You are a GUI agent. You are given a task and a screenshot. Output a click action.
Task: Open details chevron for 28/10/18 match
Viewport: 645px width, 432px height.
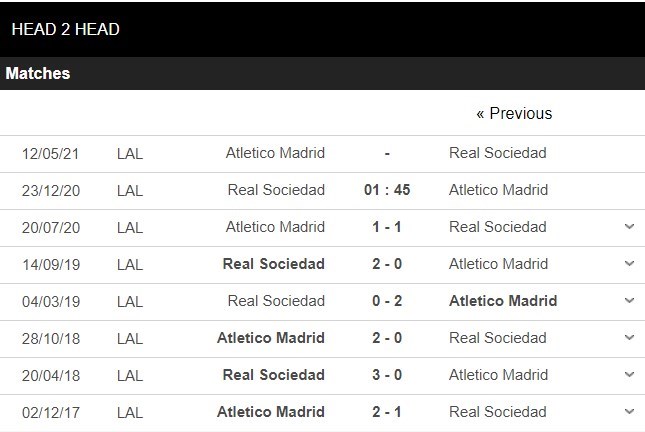click(x=629, y=338)
